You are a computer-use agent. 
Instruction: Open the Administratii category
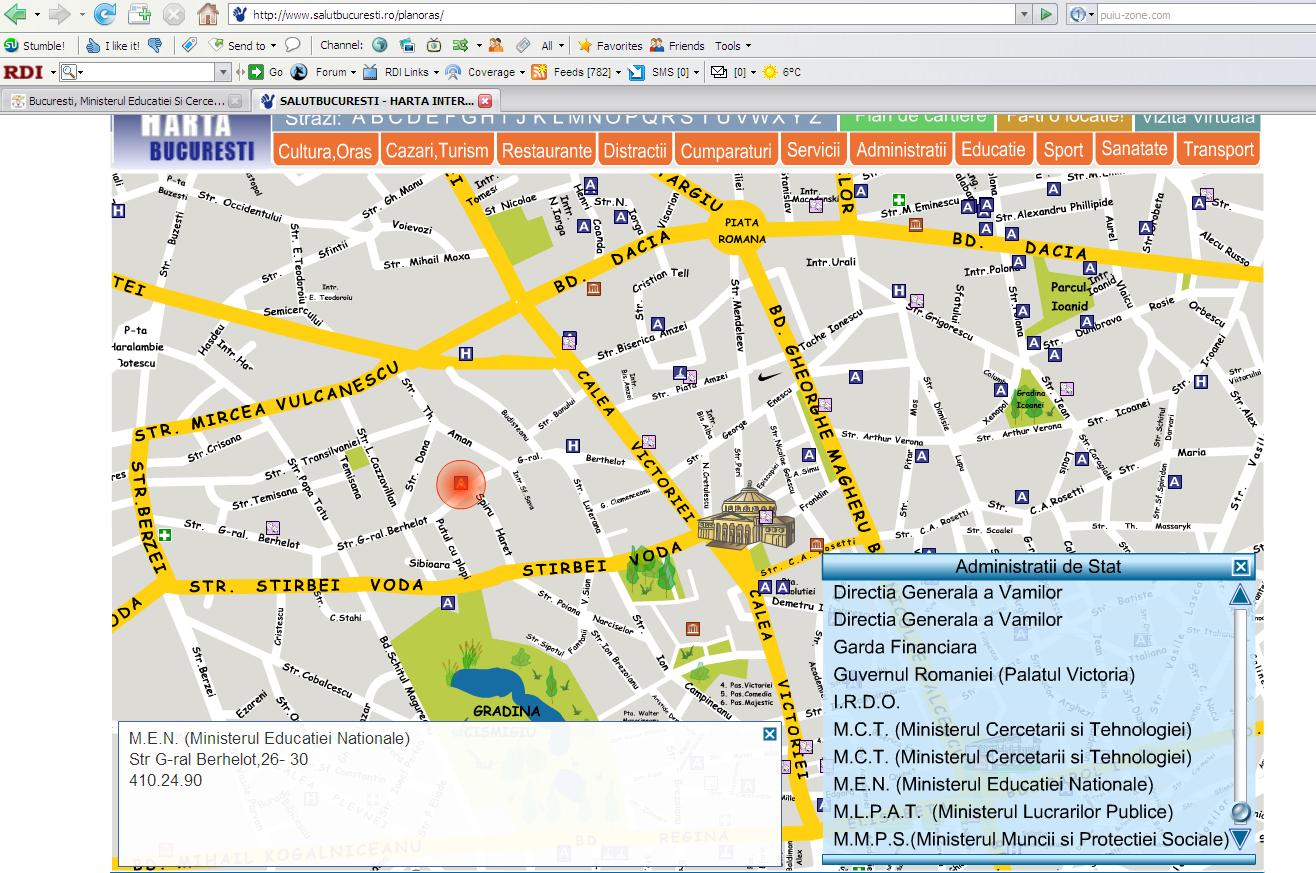pos(902,150)
